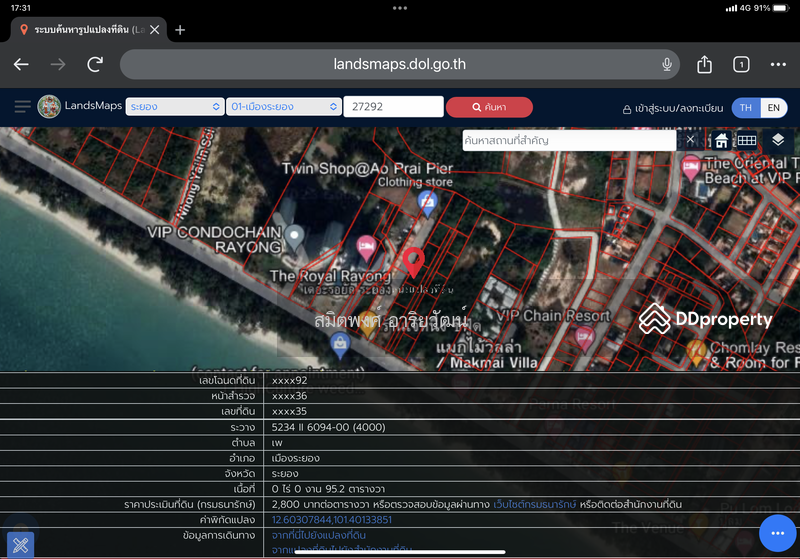Click the grid icon on map toolbar
800x559 pixels.
click(746, 140)
